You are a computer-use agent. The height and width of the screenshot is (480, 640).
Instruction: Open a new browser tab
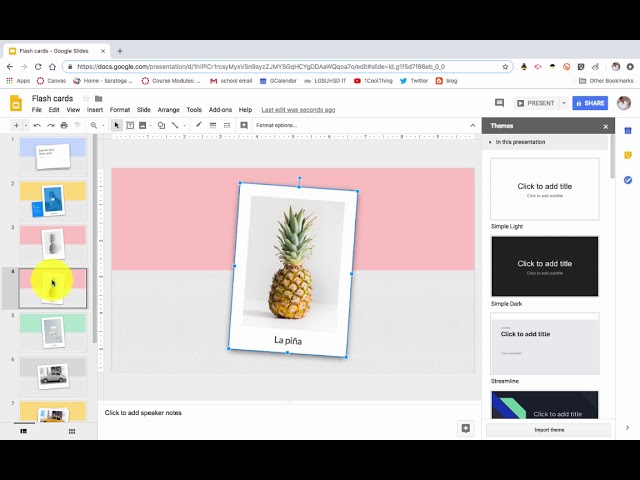pyautogui.click(x=120, y=51)
